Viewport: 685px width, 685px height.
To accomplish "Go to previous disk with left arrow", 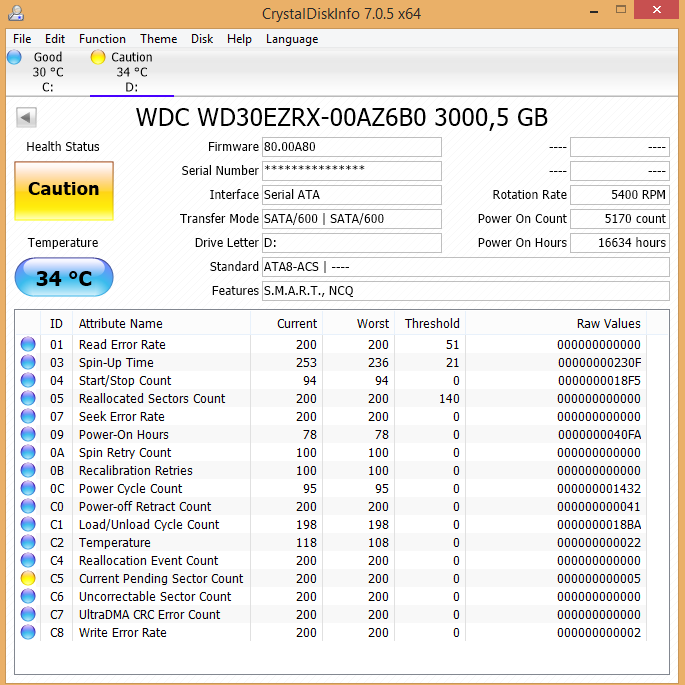I will 26,117.
